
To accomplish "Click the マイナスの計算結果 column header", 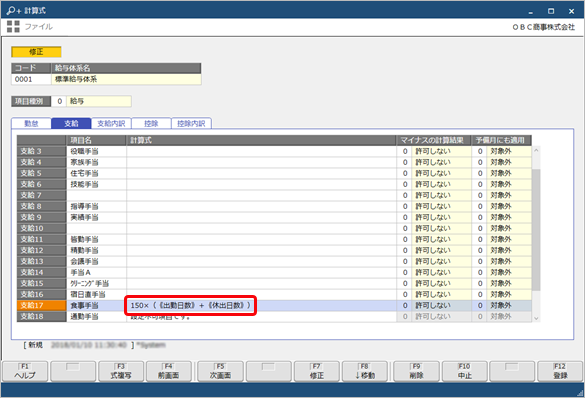I will (x=434, y=140).
